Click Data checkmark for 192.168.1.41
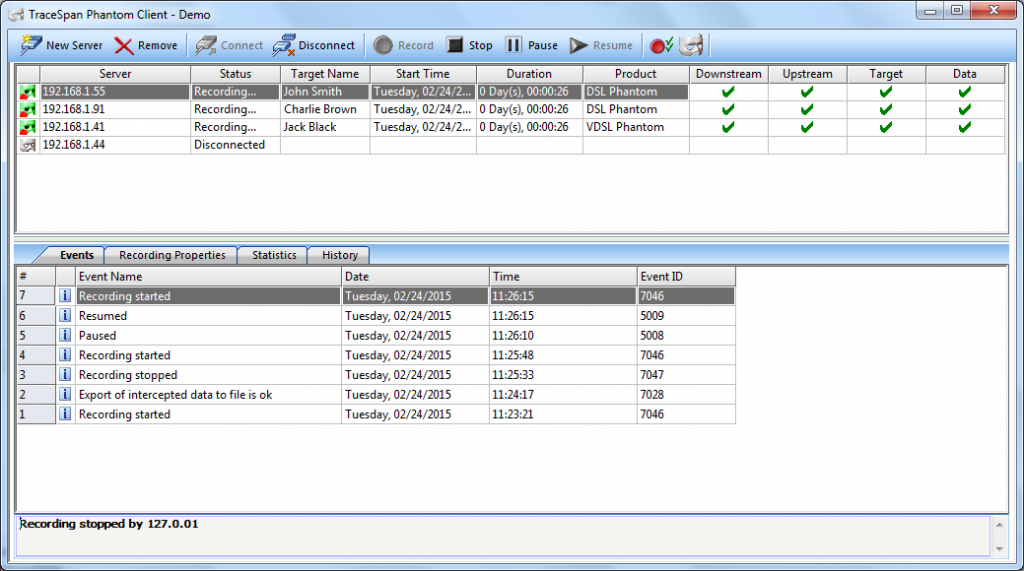The width and height of the screenshot is (1024, 571). 965,128
